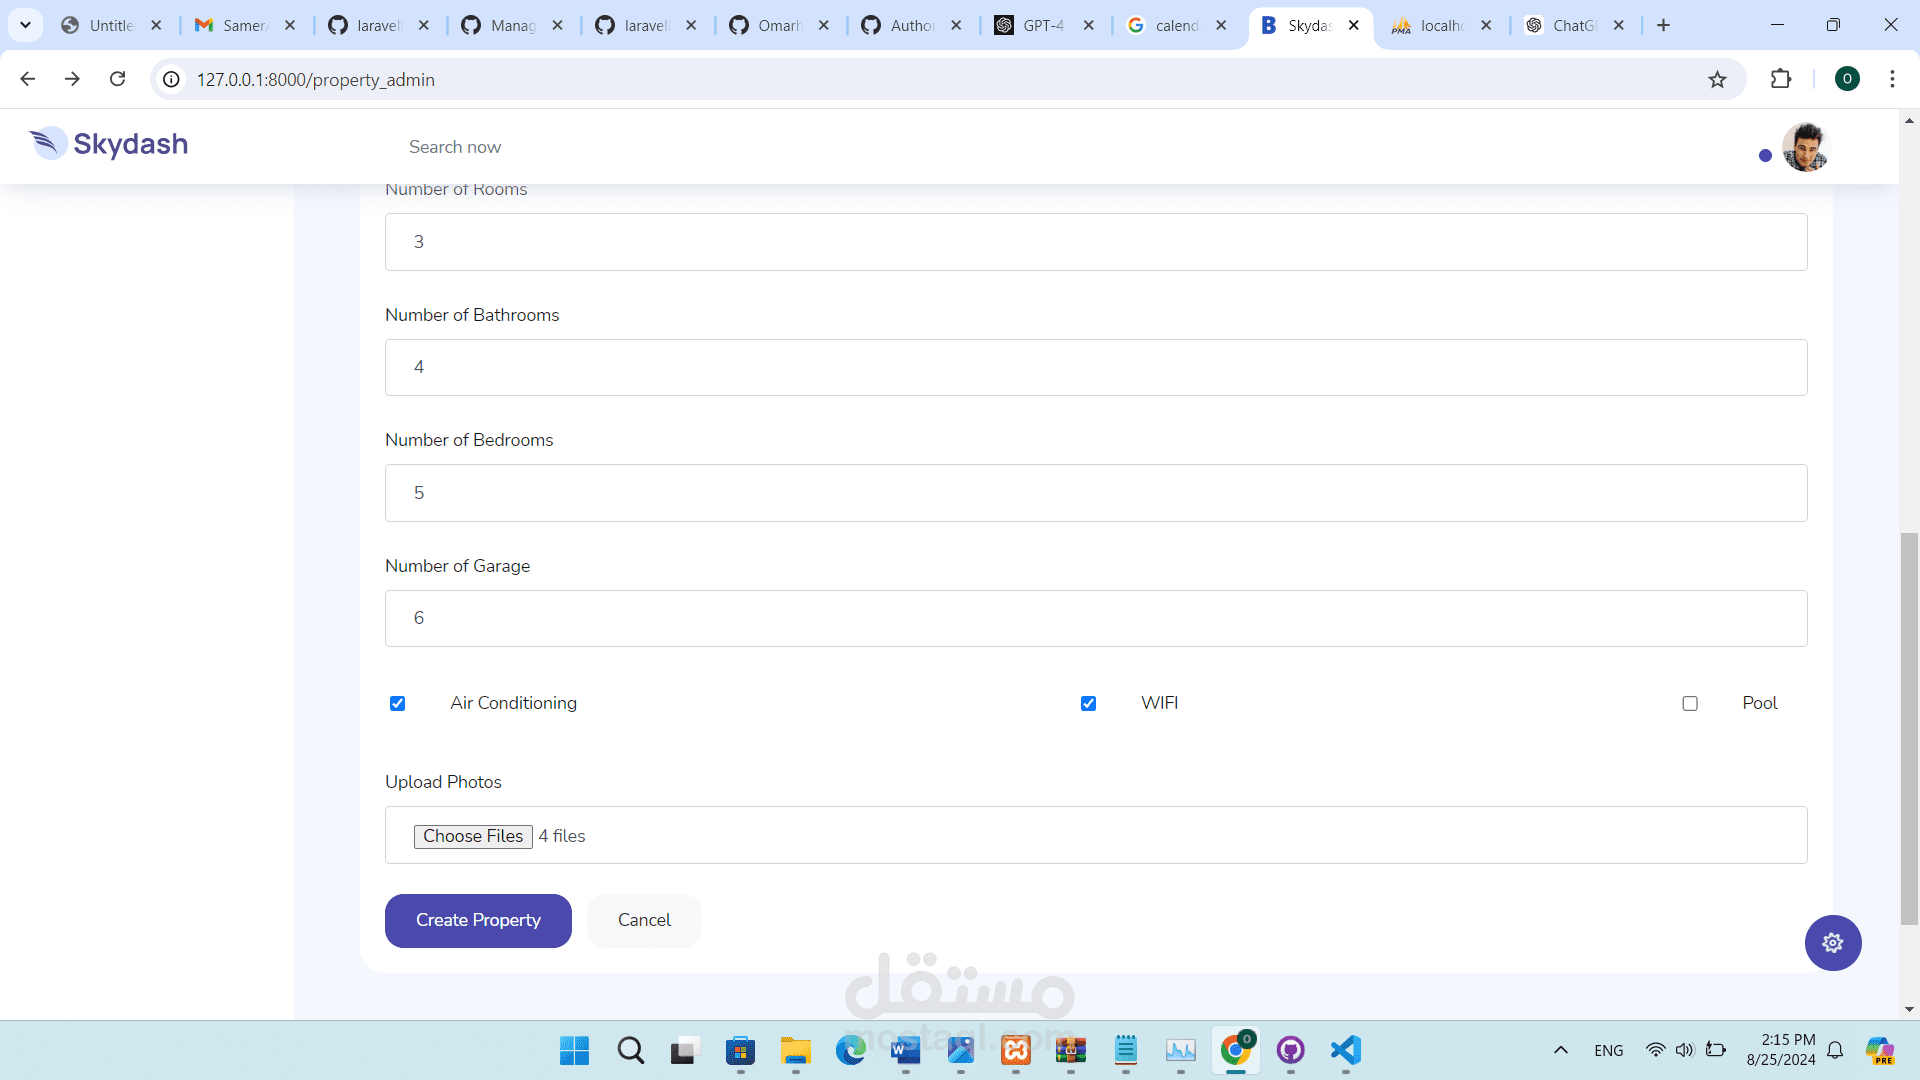1920x1080 pixels.
Task: Open notifications bell in system tray
Action: (x=1835, y=1050)
